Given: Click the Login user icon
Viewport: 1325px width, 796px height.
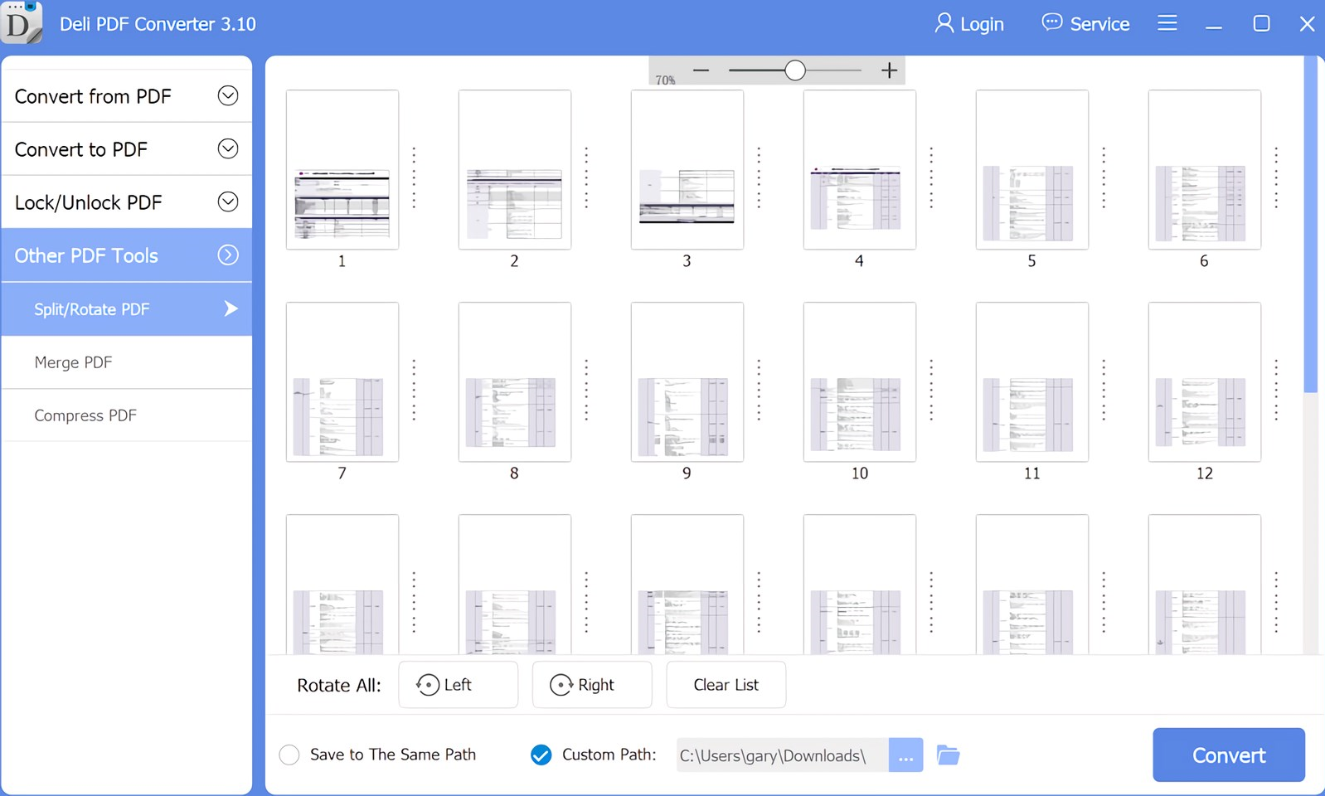Looking at the screenshot, I should (x=943, y=23).
